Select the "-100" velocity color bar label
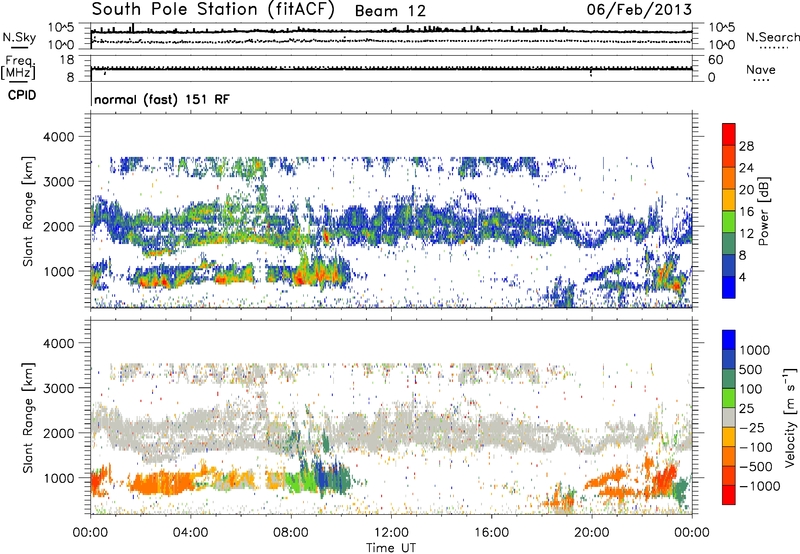 tap(756, 447)
